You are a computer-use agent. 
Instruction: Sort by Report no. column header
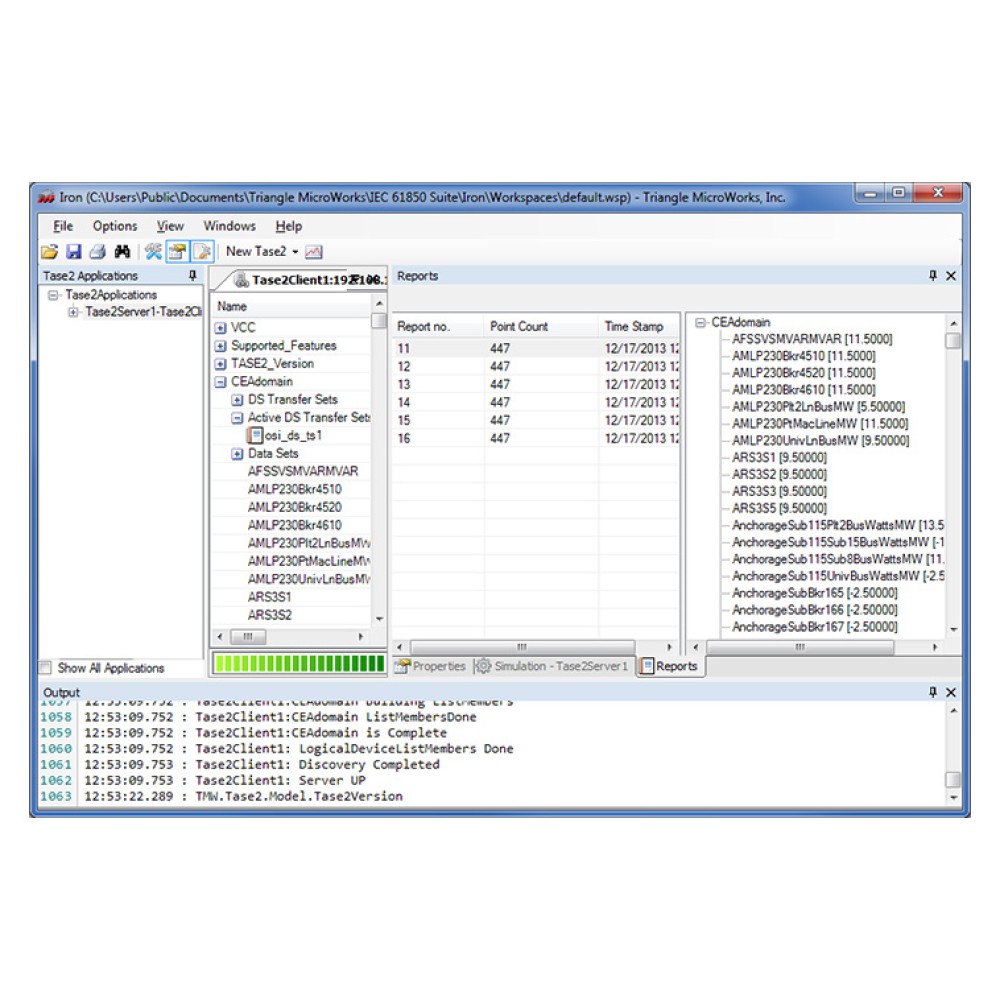tap(438, 326)
